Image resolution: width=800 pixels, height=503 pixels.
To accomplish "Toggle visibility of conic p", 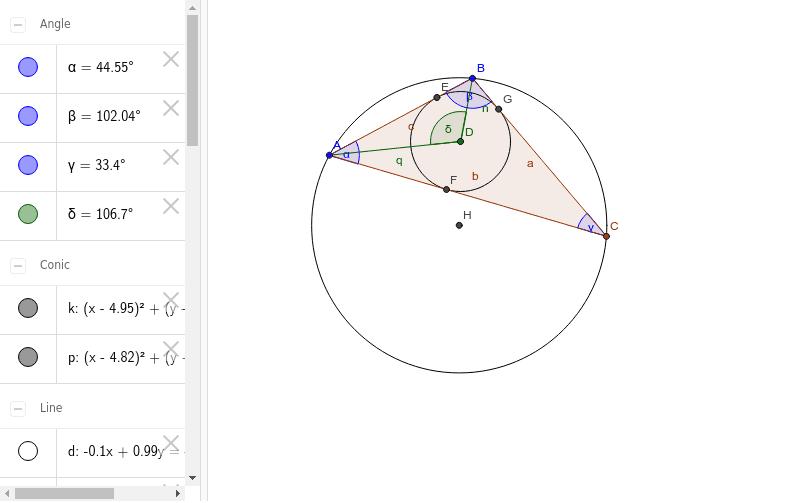I will [x=28, y=357].
